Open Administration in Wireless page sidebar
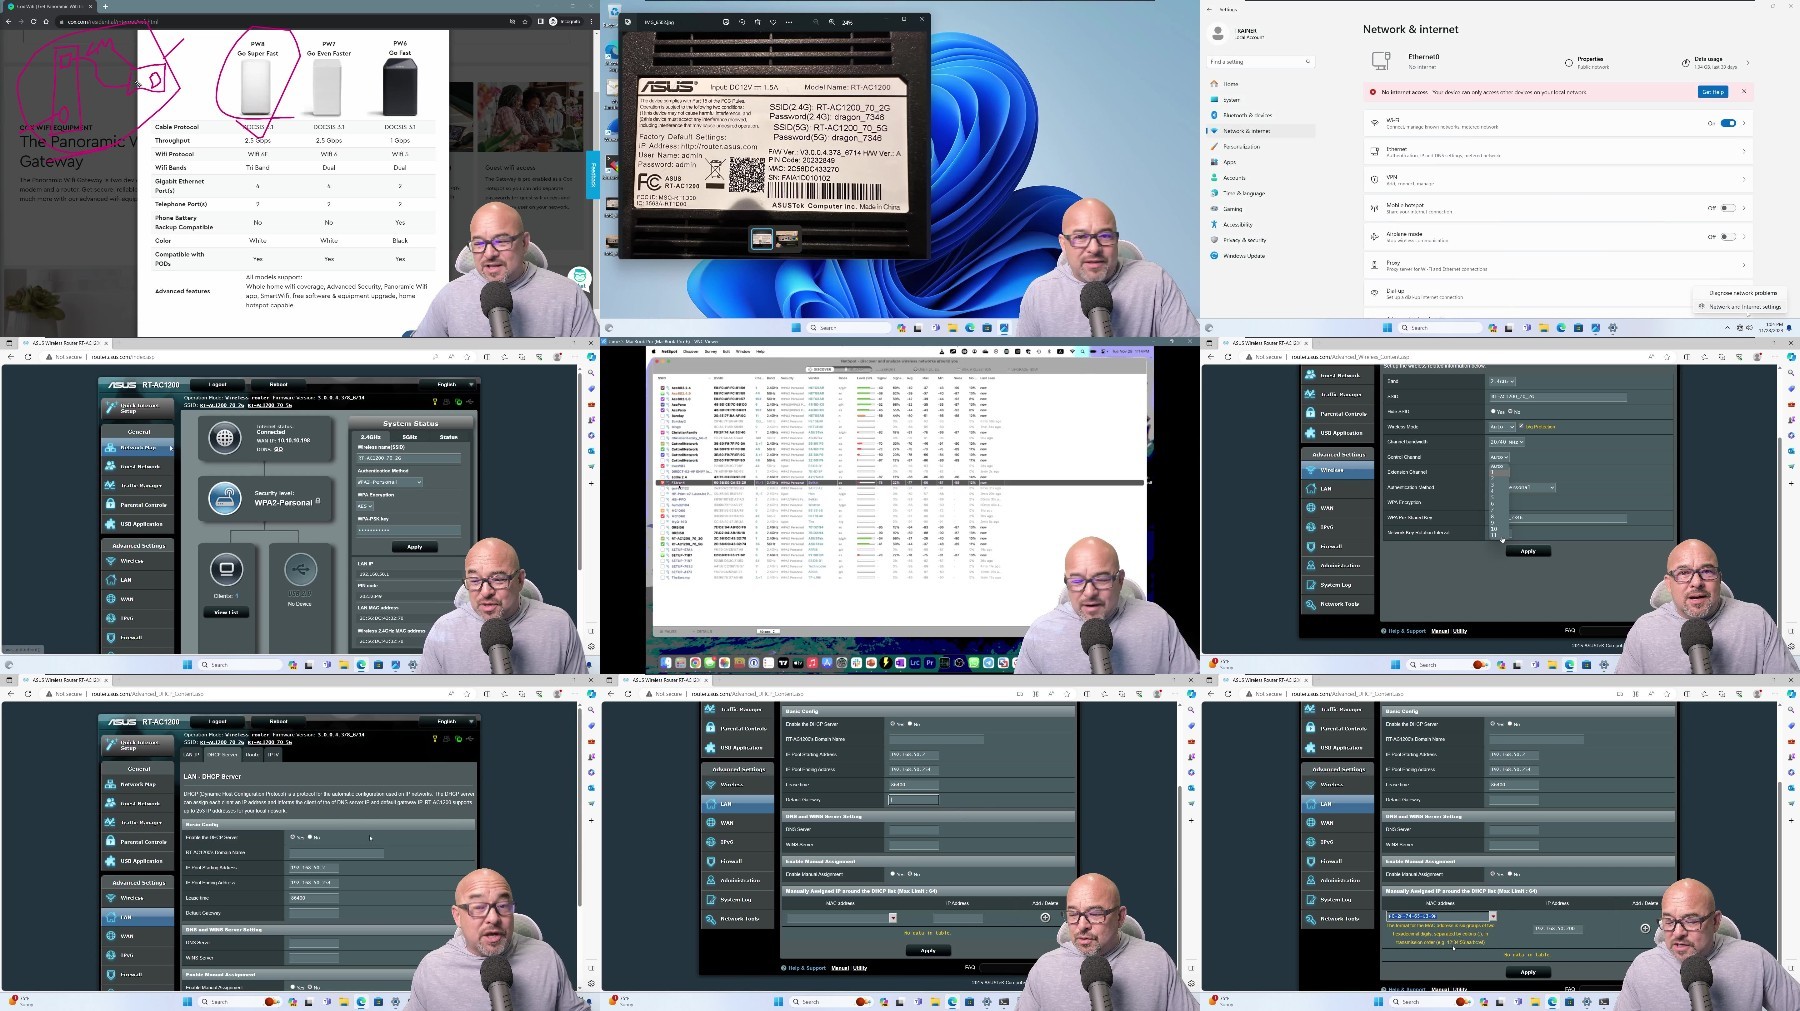1800x1011 pixels. (1340, 565)
